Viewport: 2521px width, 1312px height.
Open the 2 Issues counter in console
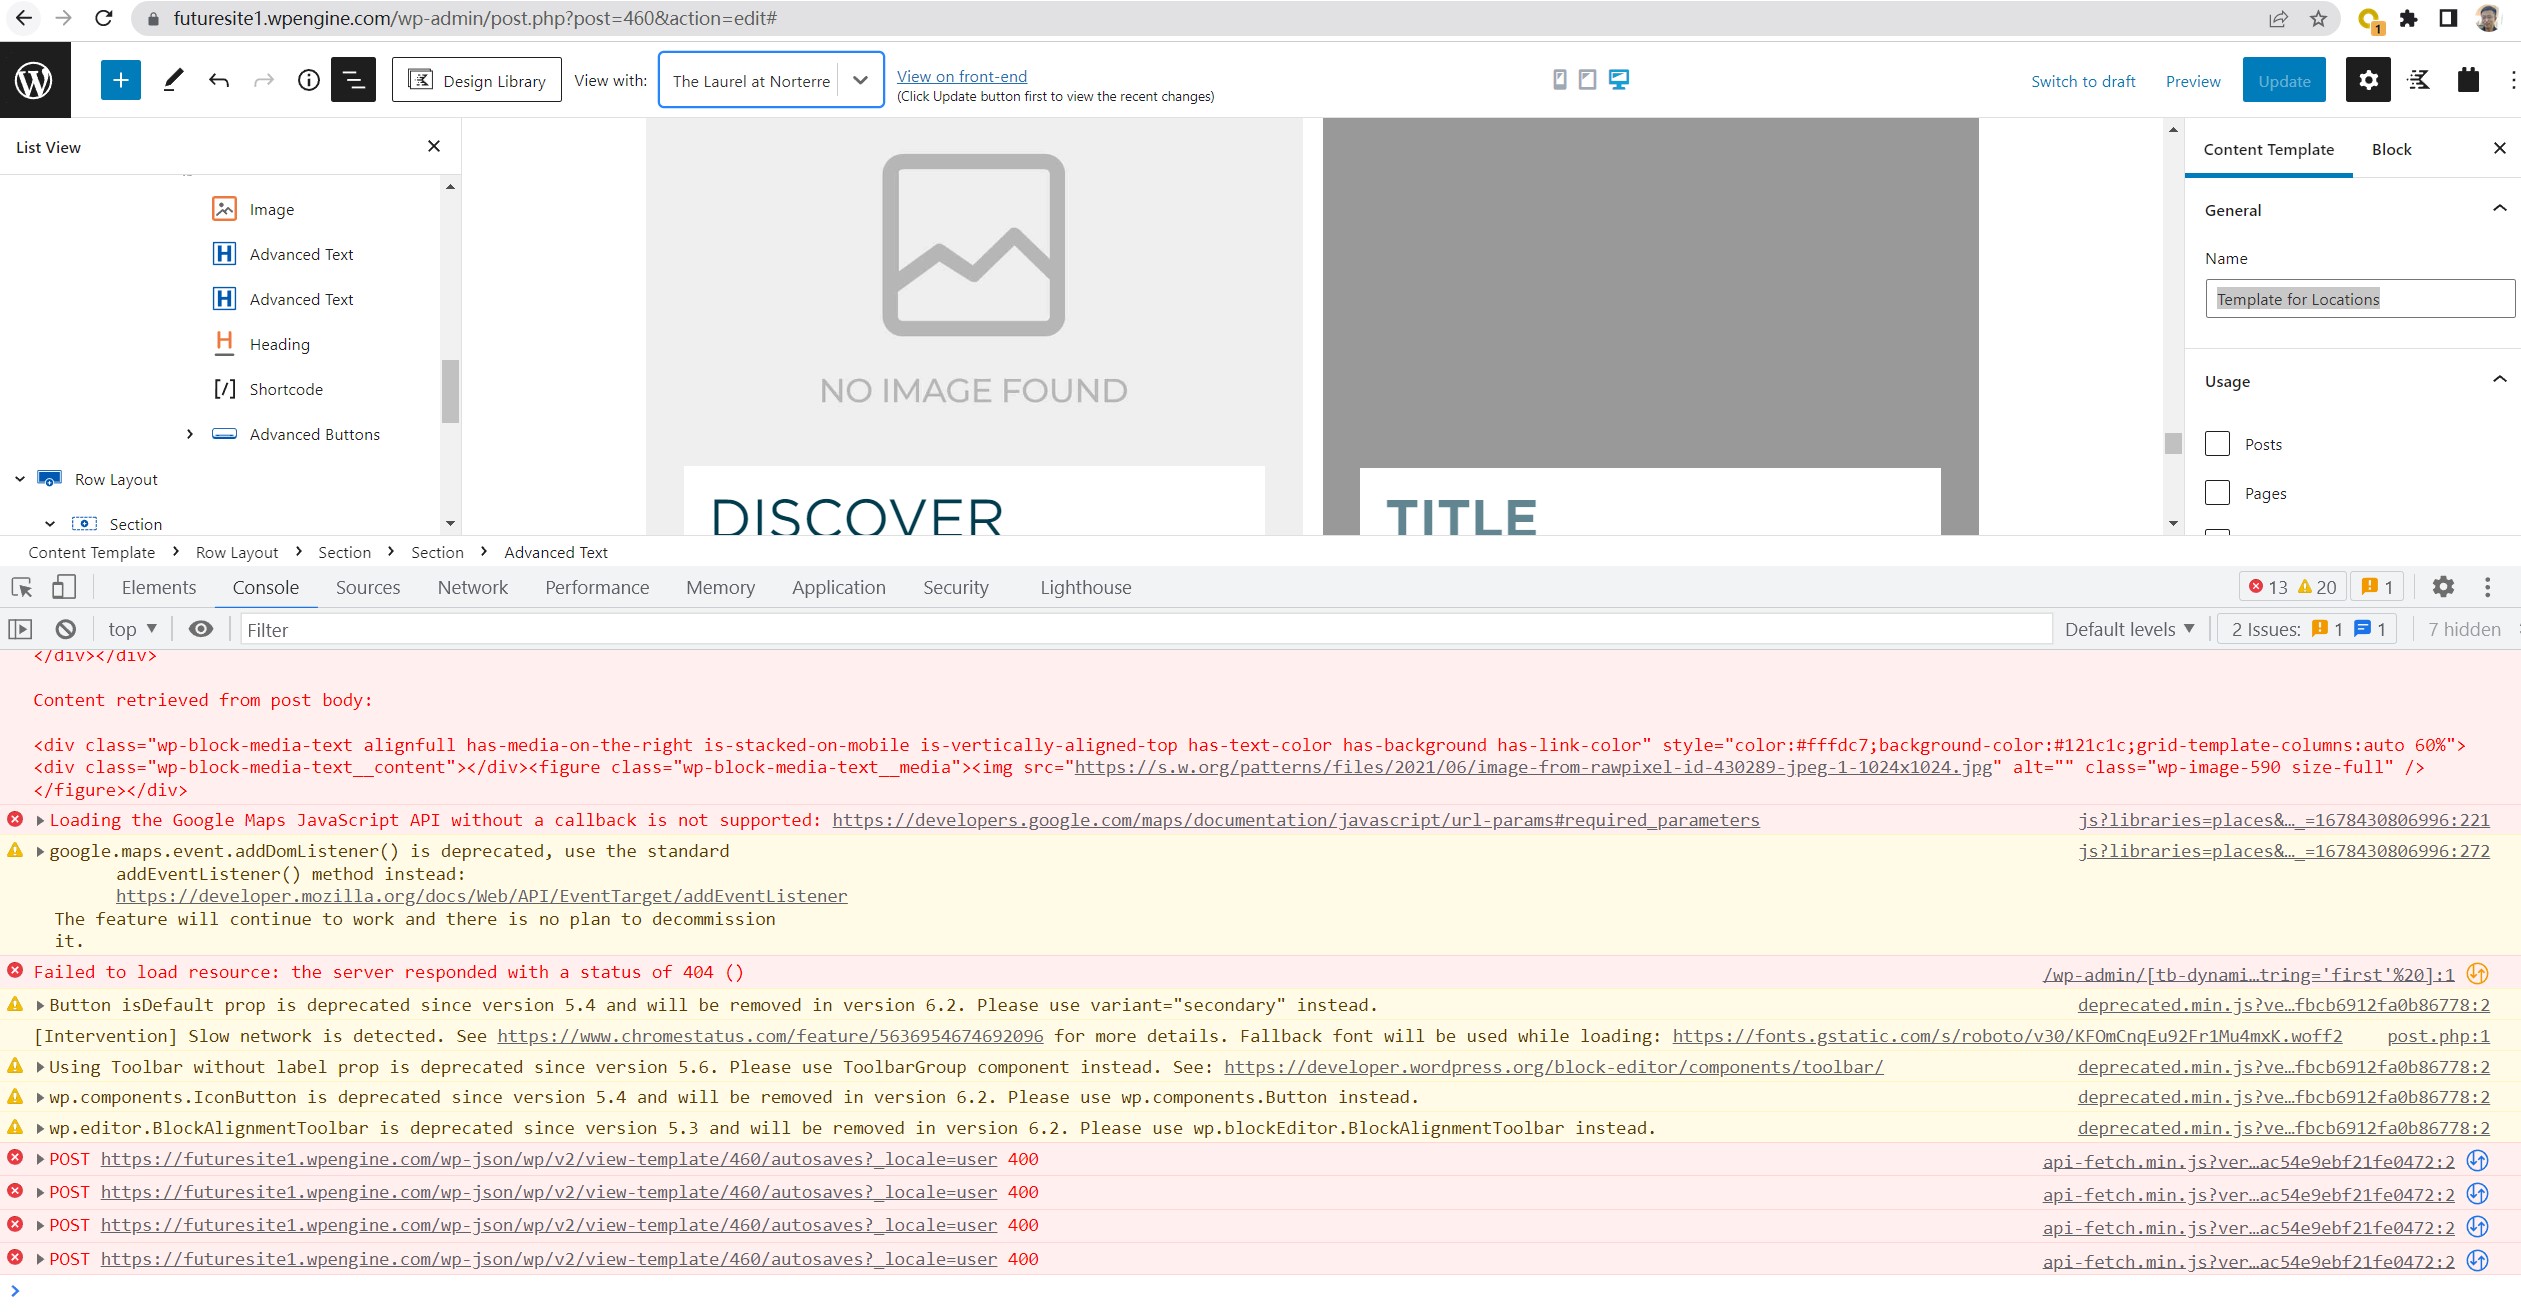2308,629
